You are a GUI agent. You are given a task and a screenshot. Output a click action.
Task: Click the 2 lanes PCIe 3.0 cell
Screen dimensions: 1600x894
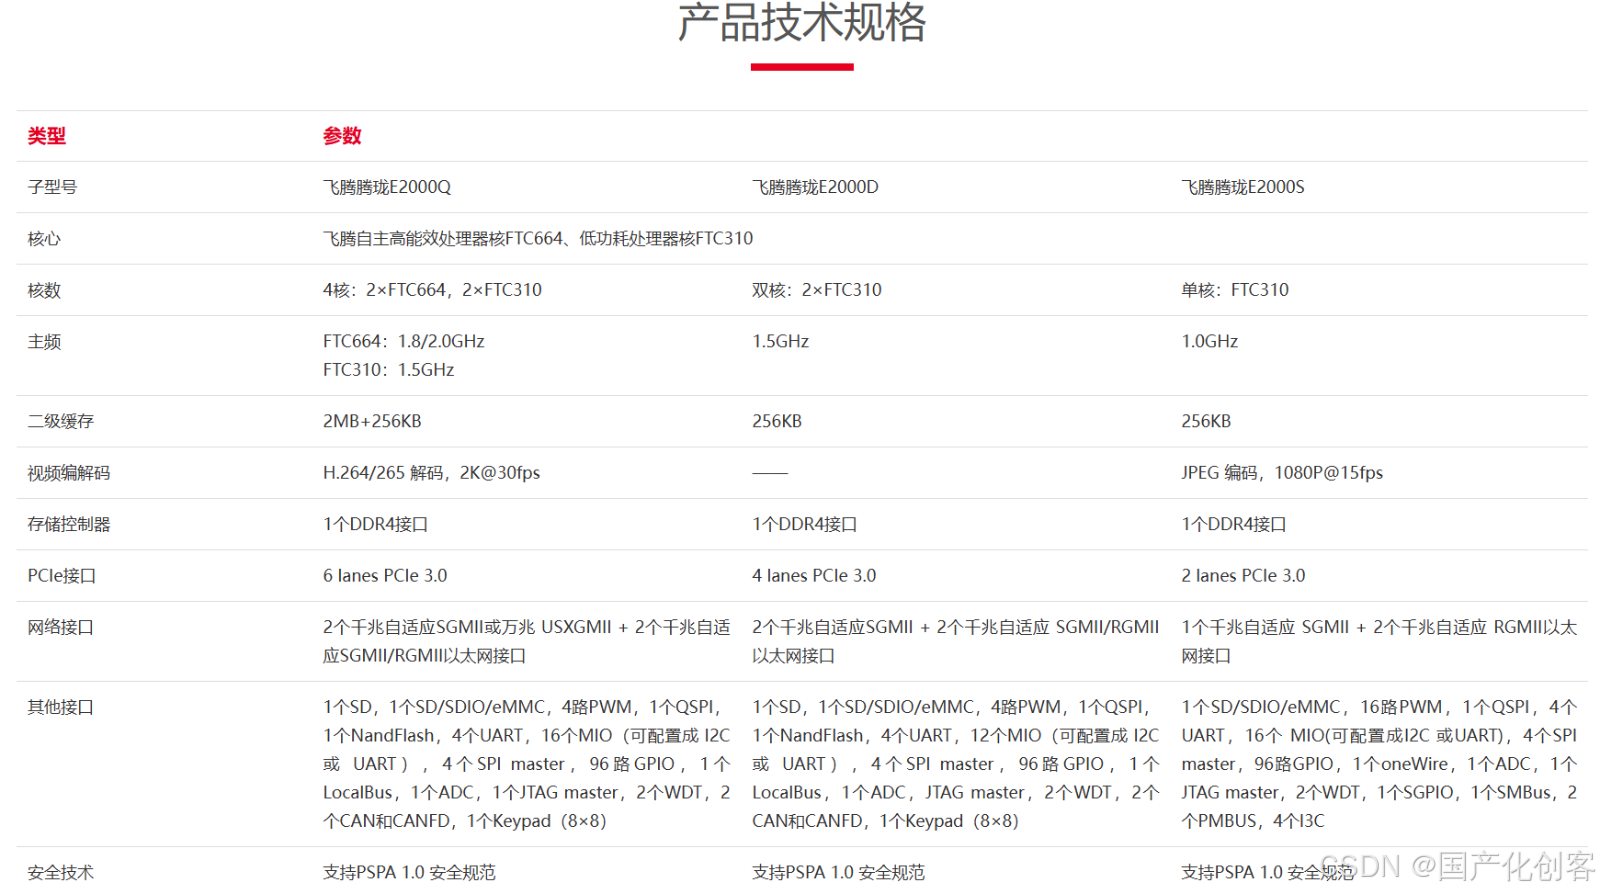1243,576
